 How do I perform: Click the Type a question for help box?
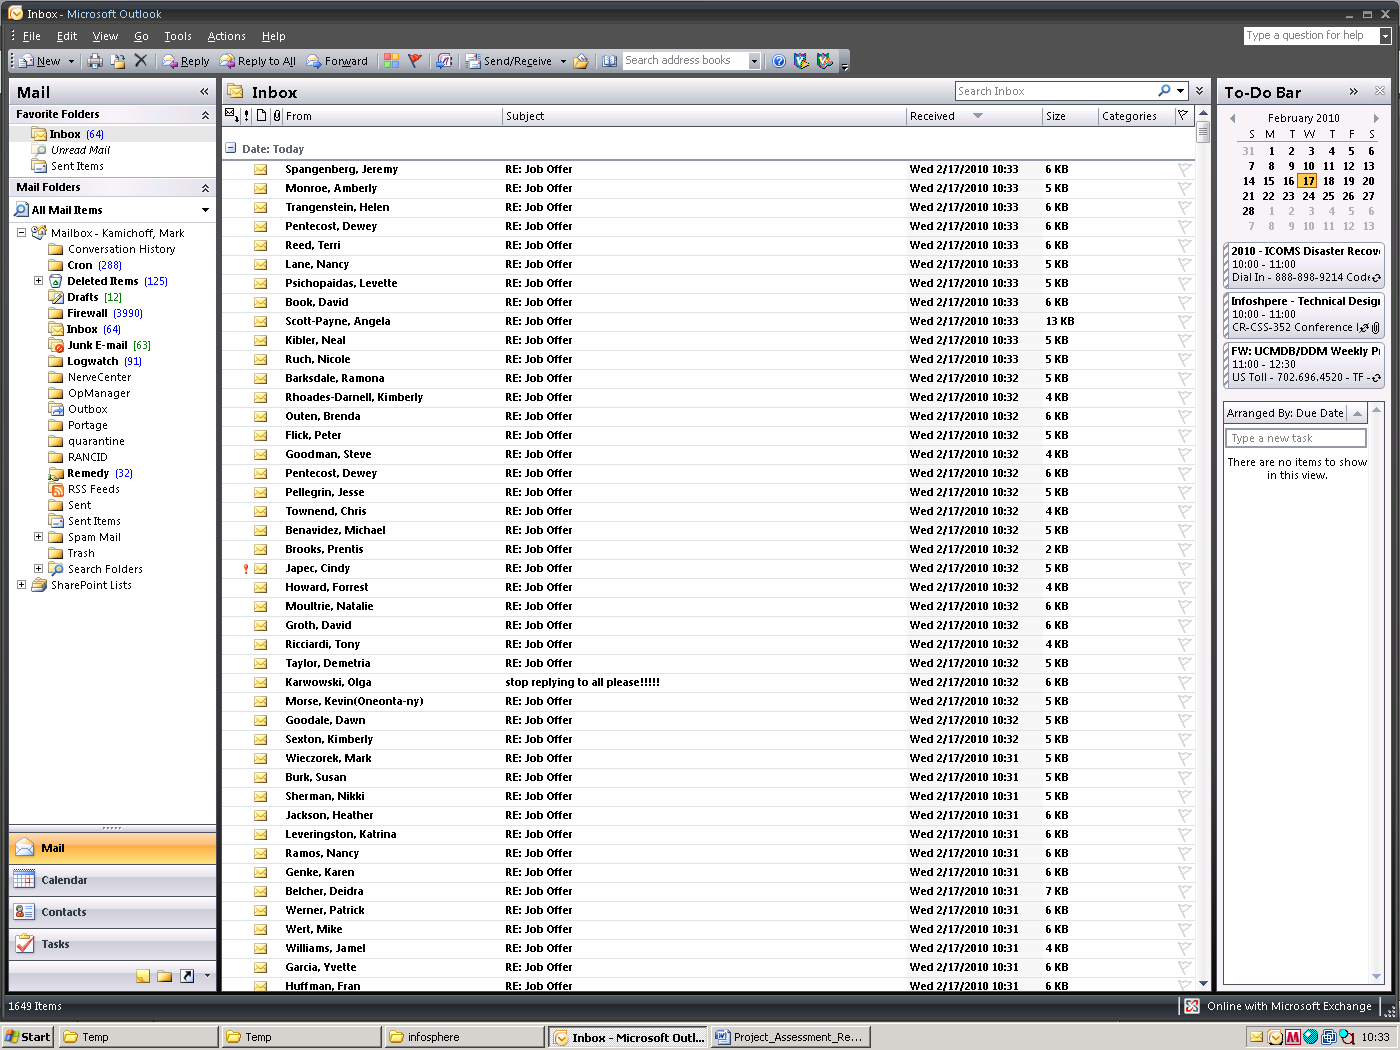(1311, 35)
